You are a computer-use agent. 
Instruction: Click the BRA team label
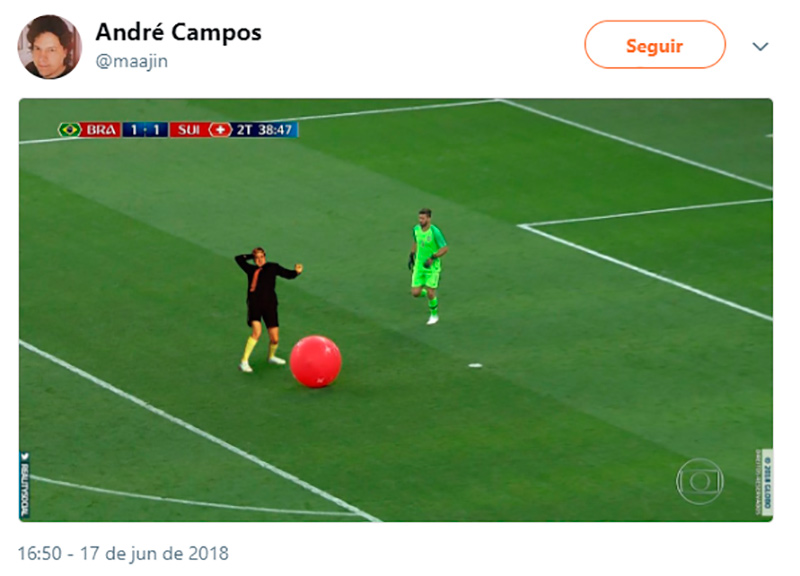tap(101, 130)
